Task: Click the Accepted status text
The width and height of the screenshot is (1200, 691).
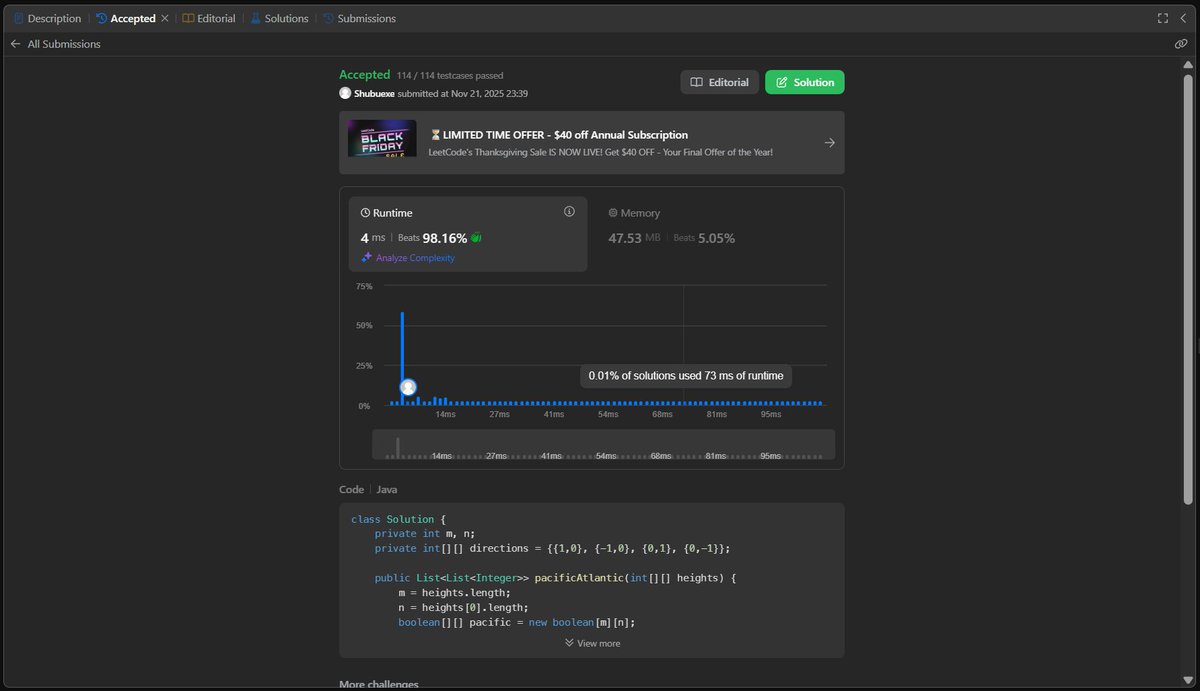Action: pyautogui.click(x=364, y=75)
